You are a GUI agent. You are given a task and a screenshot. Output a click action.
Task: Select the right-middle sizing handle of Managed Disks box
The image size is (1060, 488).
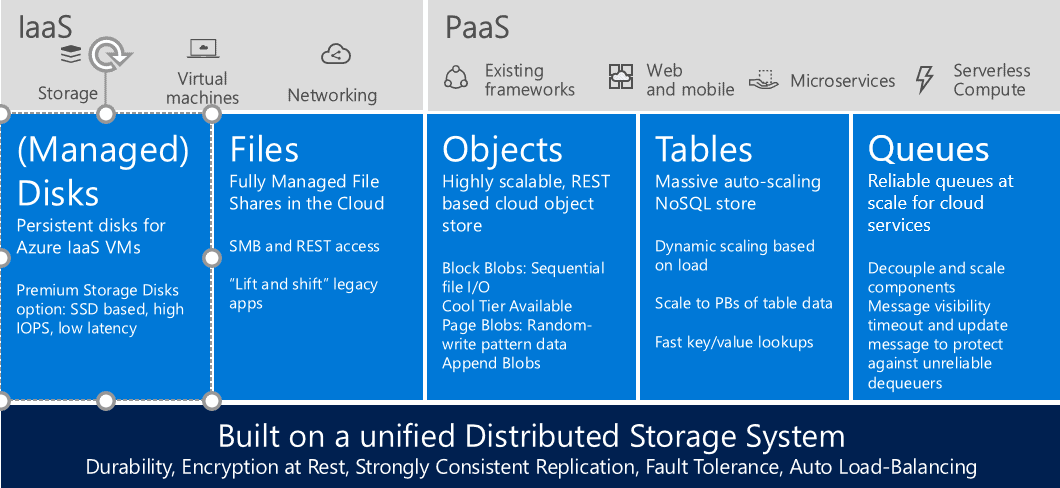click(x=212, y=258)
